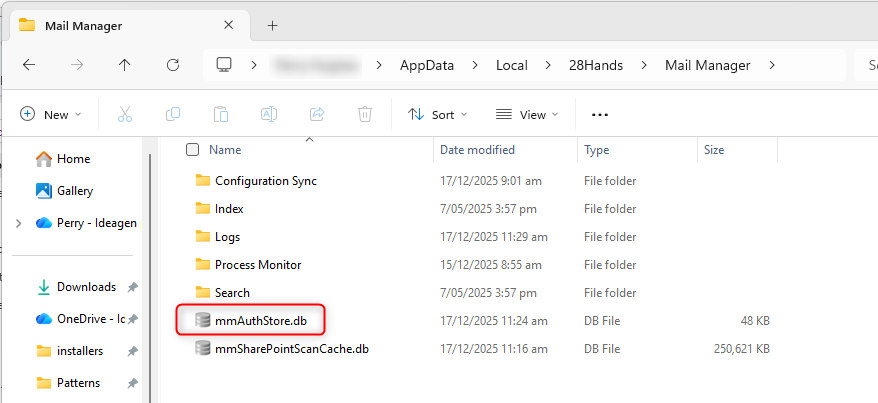The height and width of the screenshot is (403, 878).
Task: Click the Copy icon in toolbar
Action: coord(173,114)
